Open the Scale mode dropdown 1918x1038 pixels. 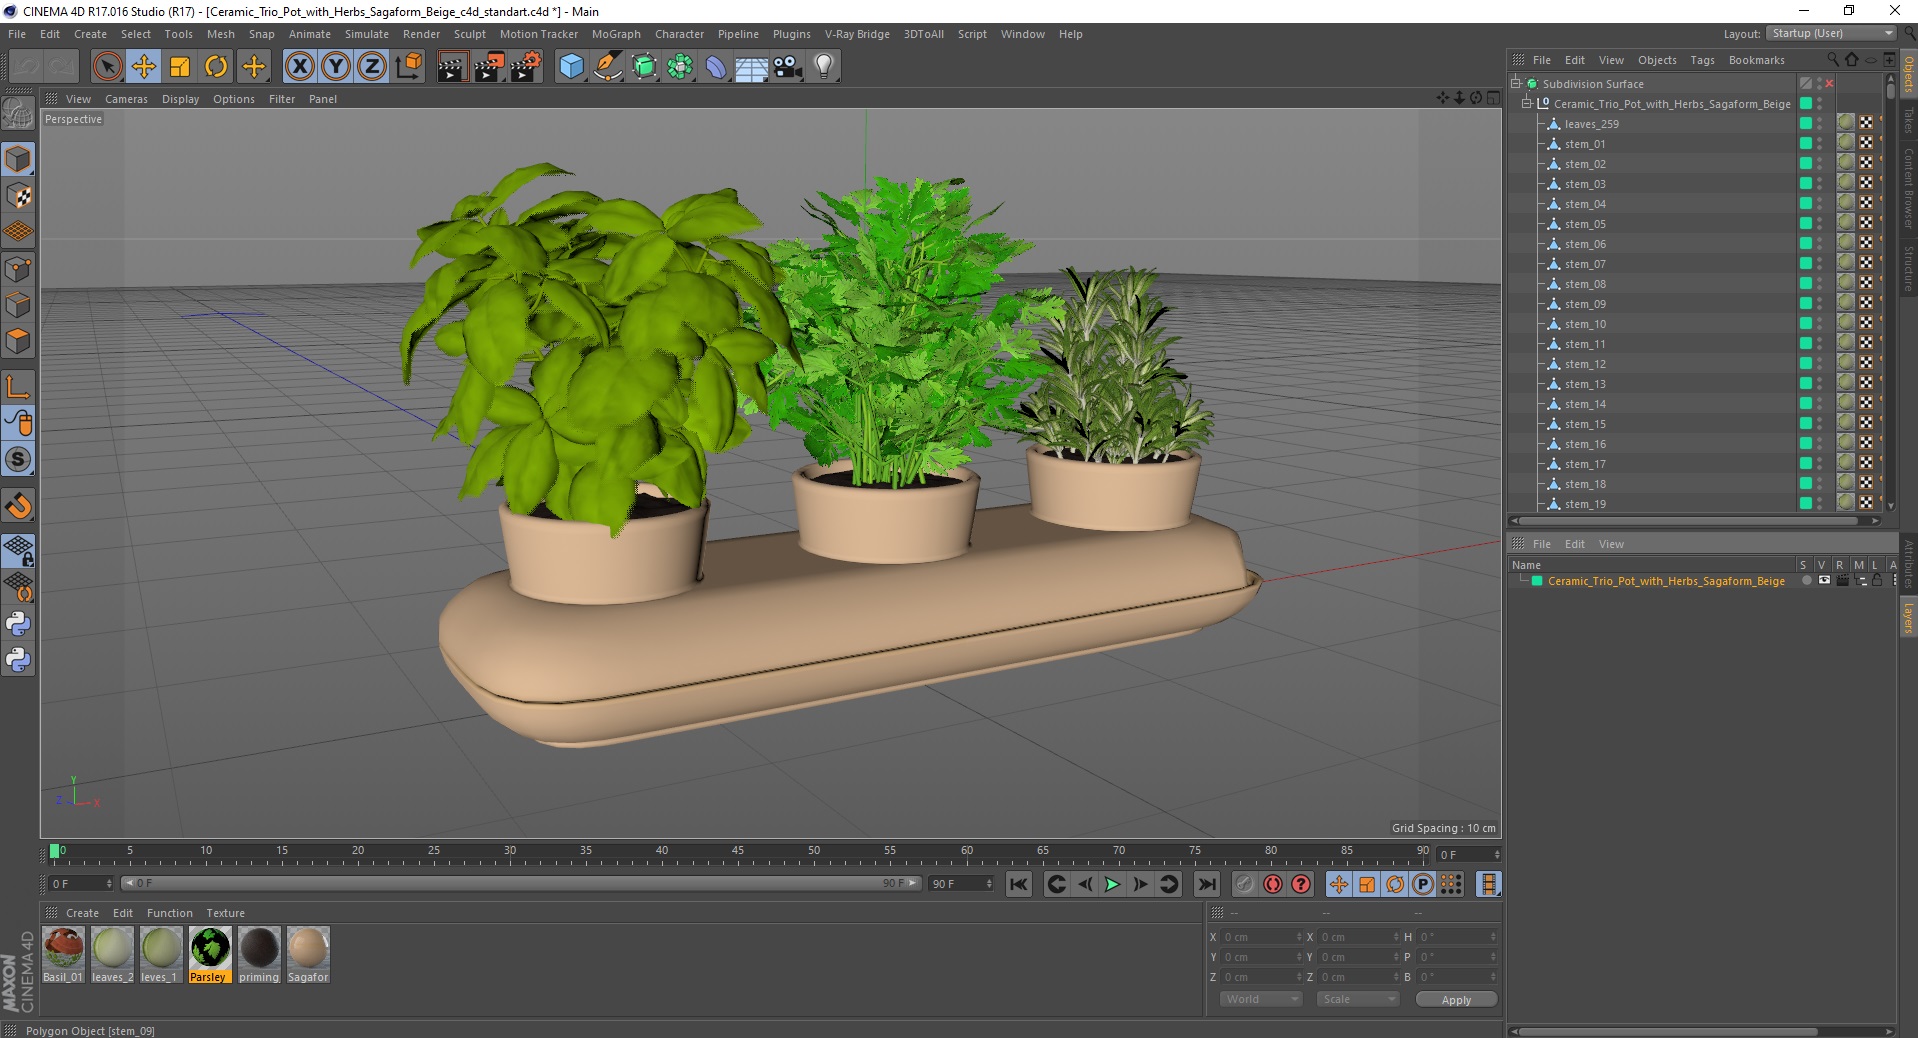tap(1357, 999)
